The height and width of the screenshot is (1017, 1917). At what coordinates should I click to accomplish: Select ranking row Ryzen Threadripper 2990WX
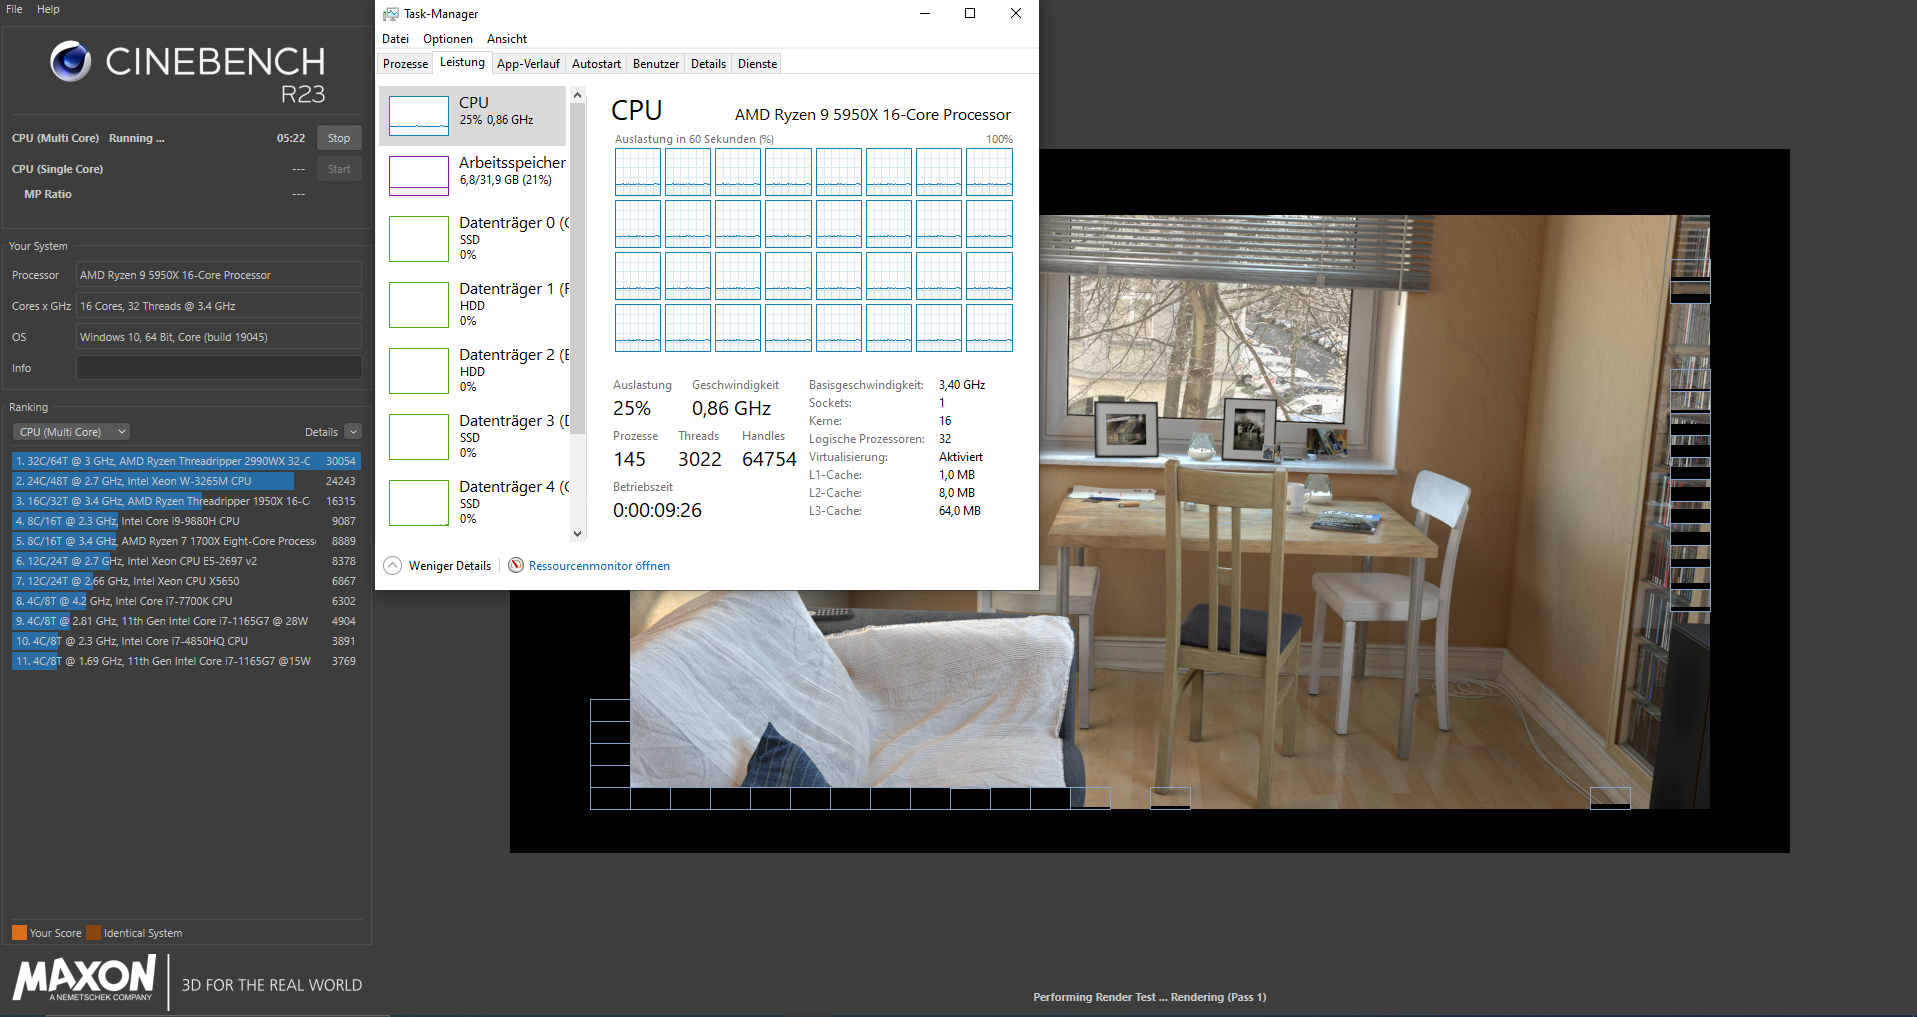186,461
